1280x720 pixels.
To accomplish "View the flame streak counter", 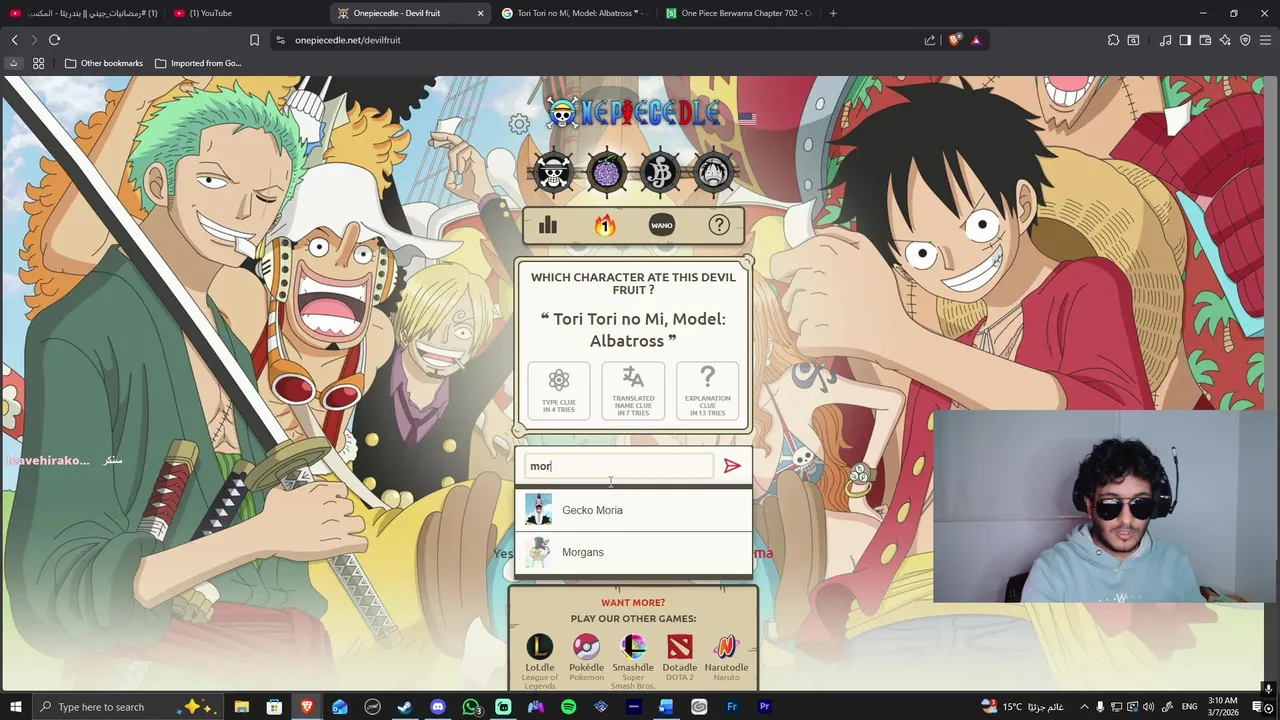I will tap(605, 225).
